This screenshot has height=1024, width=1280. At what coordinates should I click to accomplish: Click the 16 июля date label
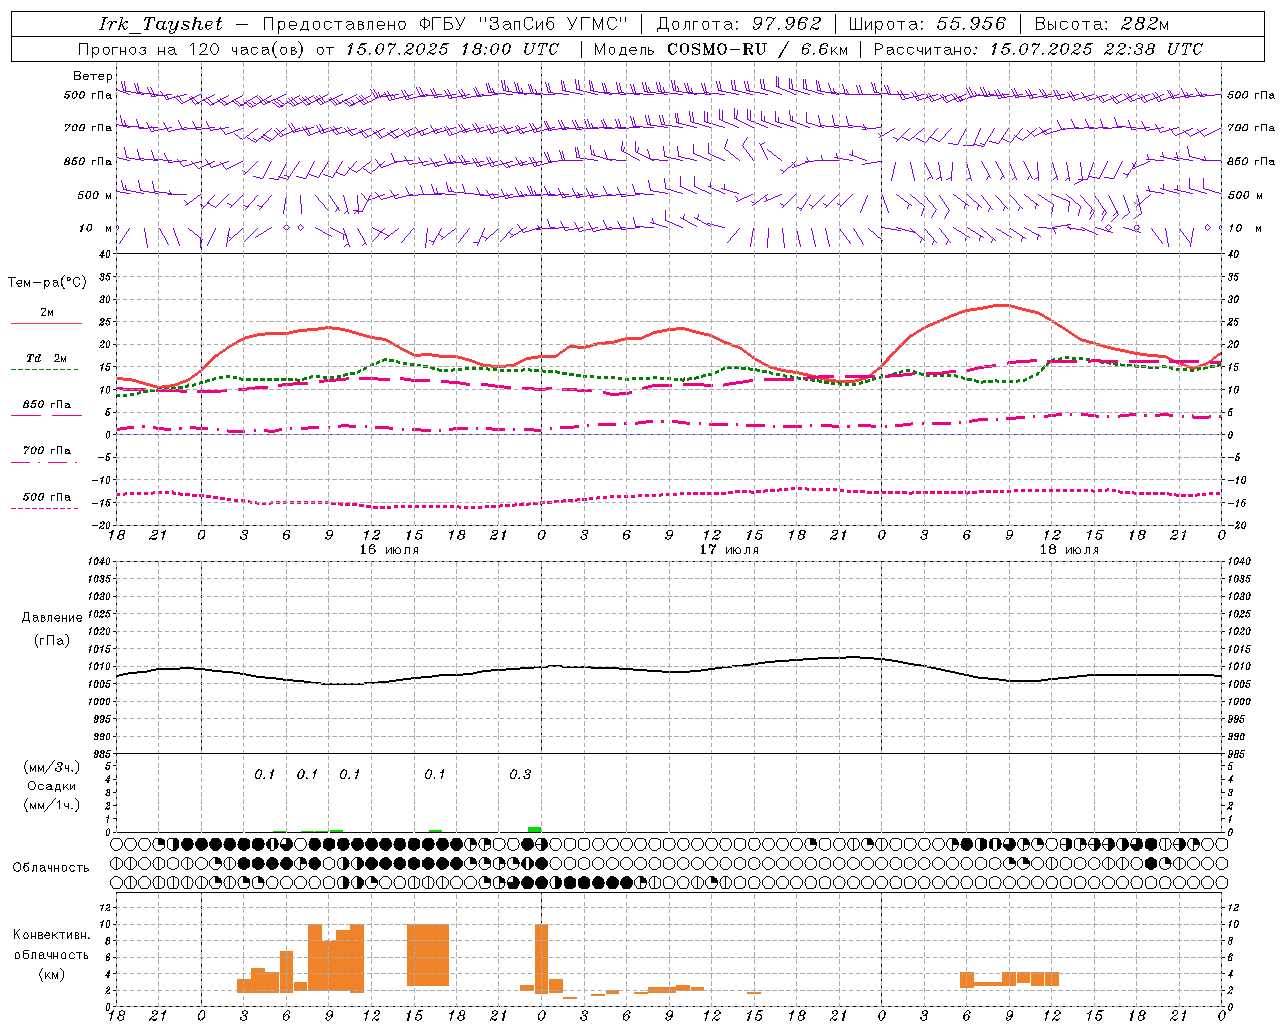pyautogui.click(x=389, y=550)
